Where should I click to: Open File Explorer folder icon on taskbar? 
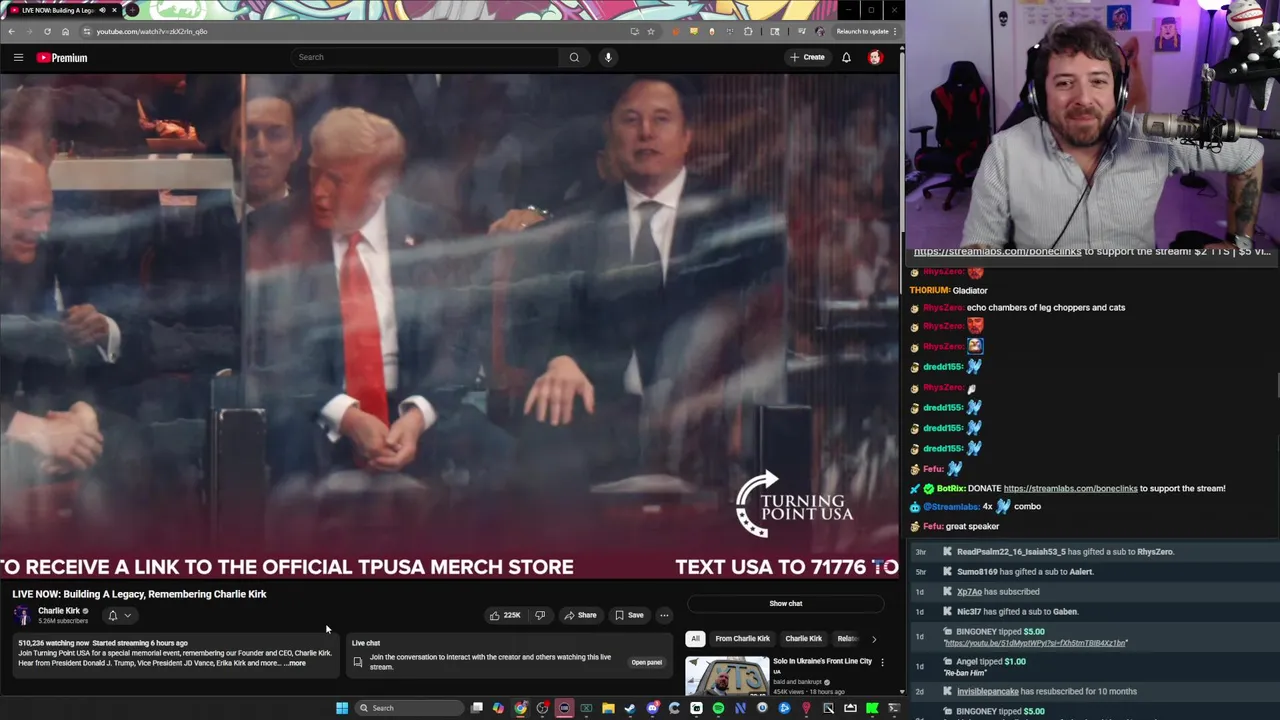(608, 708)
